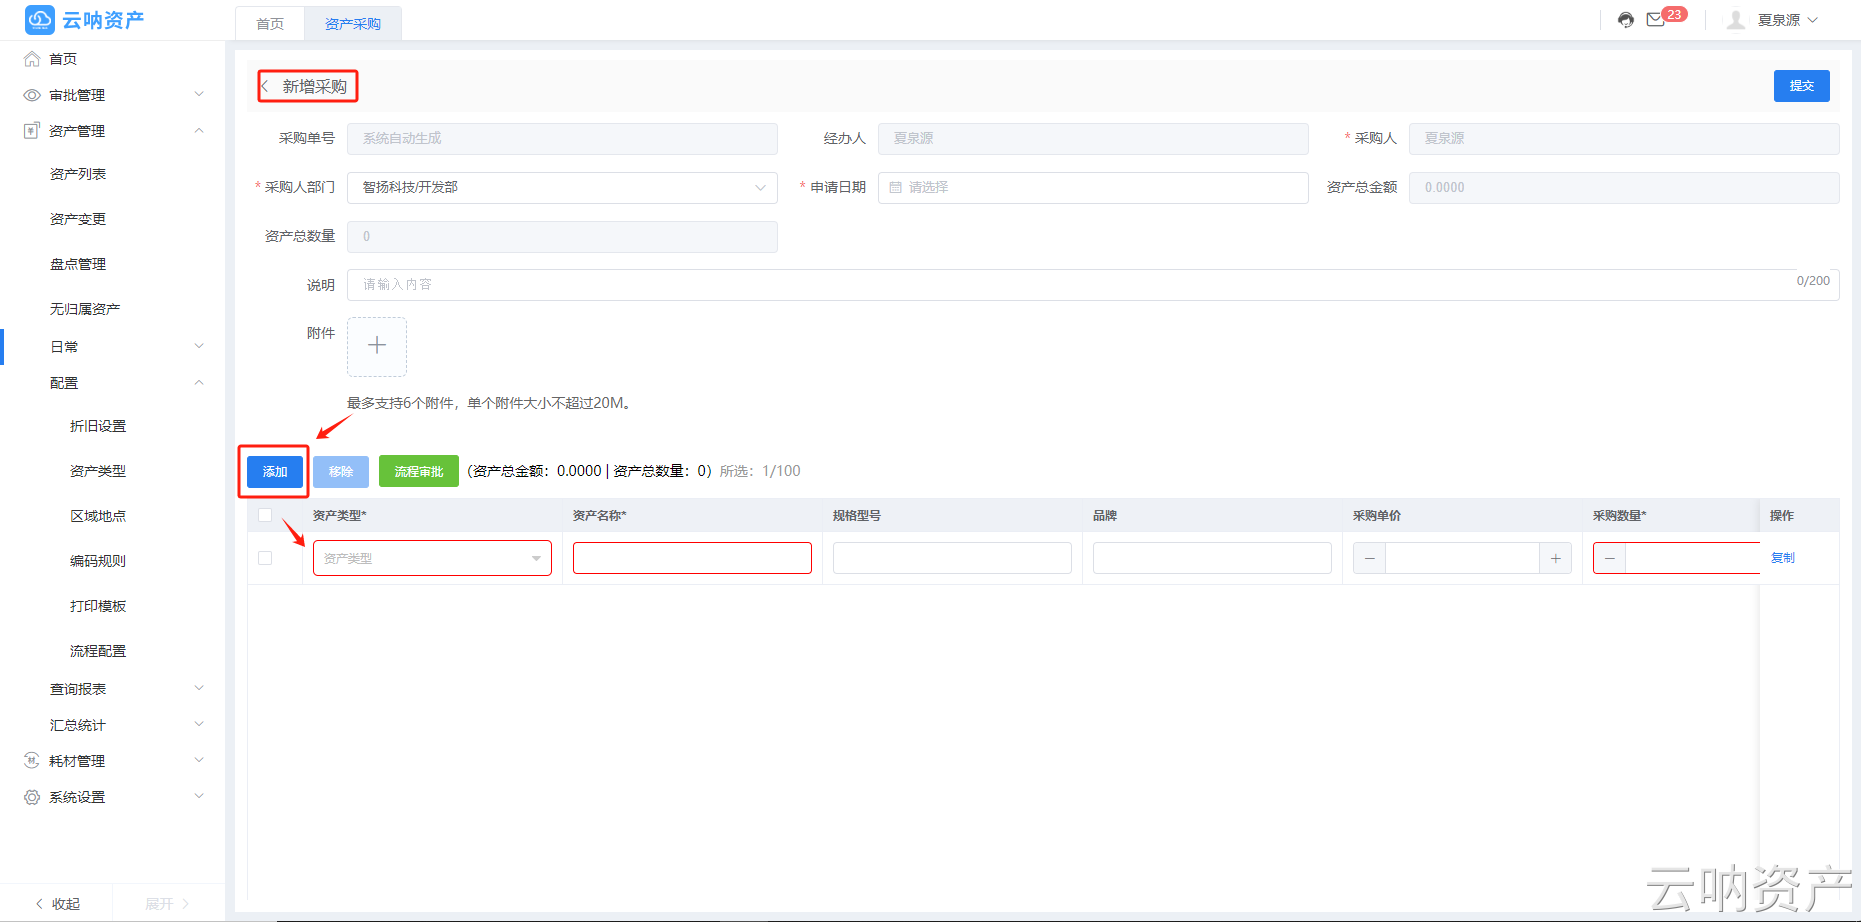Viewport: 1861px width, 922px height.
Task: Click the 规格型号 input in the table row
Action: 952,558
